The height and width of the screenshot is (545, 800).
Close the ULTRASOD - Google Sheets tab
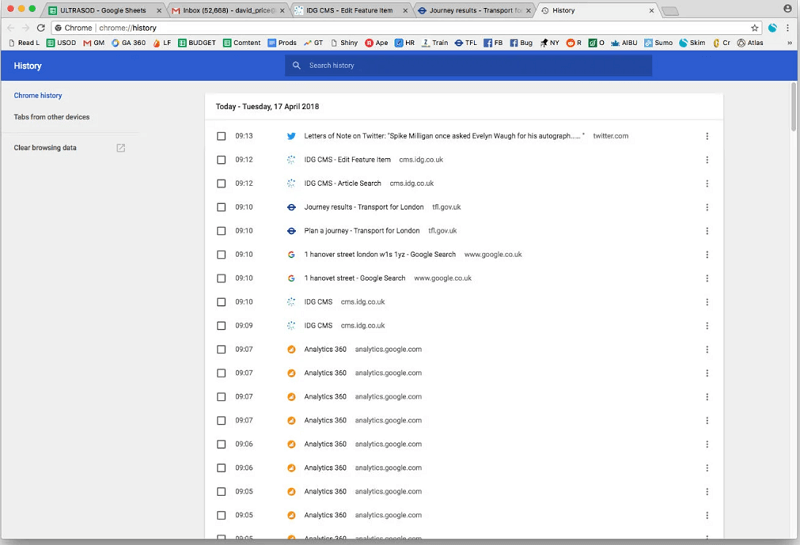pos(159,10)
